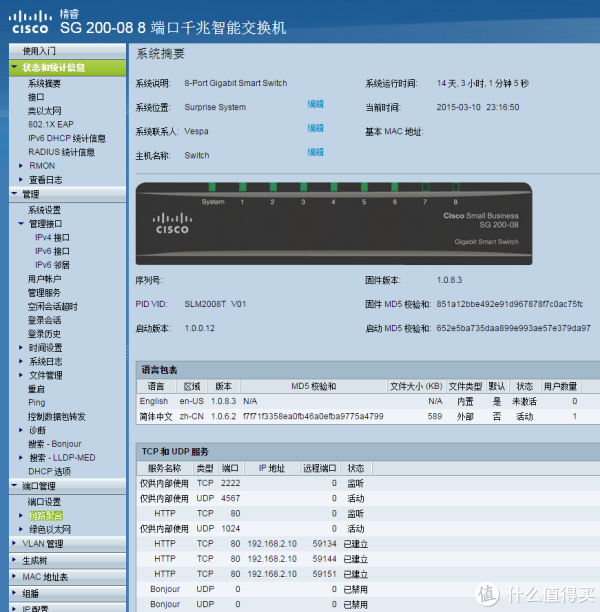
Task: Click the port 7 LED indicator
Action: 426,188
